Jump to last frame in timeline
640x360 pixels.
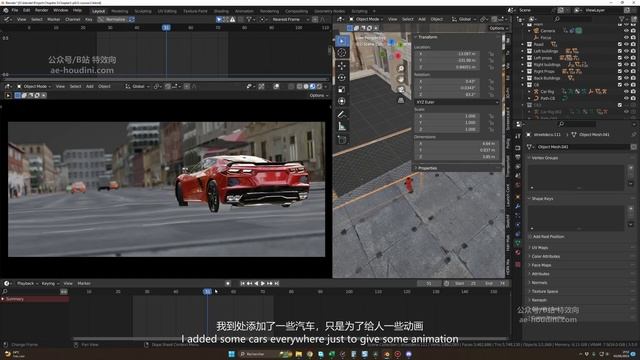tap(276, 283)
